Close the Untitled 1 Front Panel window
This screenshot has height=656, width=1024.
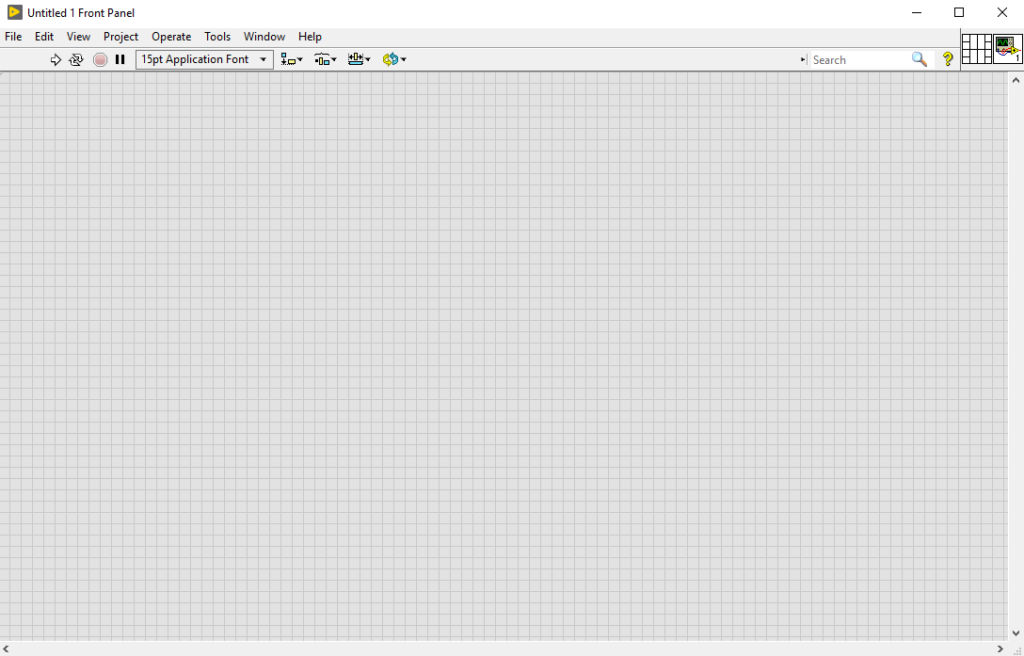coord(1002,12)
